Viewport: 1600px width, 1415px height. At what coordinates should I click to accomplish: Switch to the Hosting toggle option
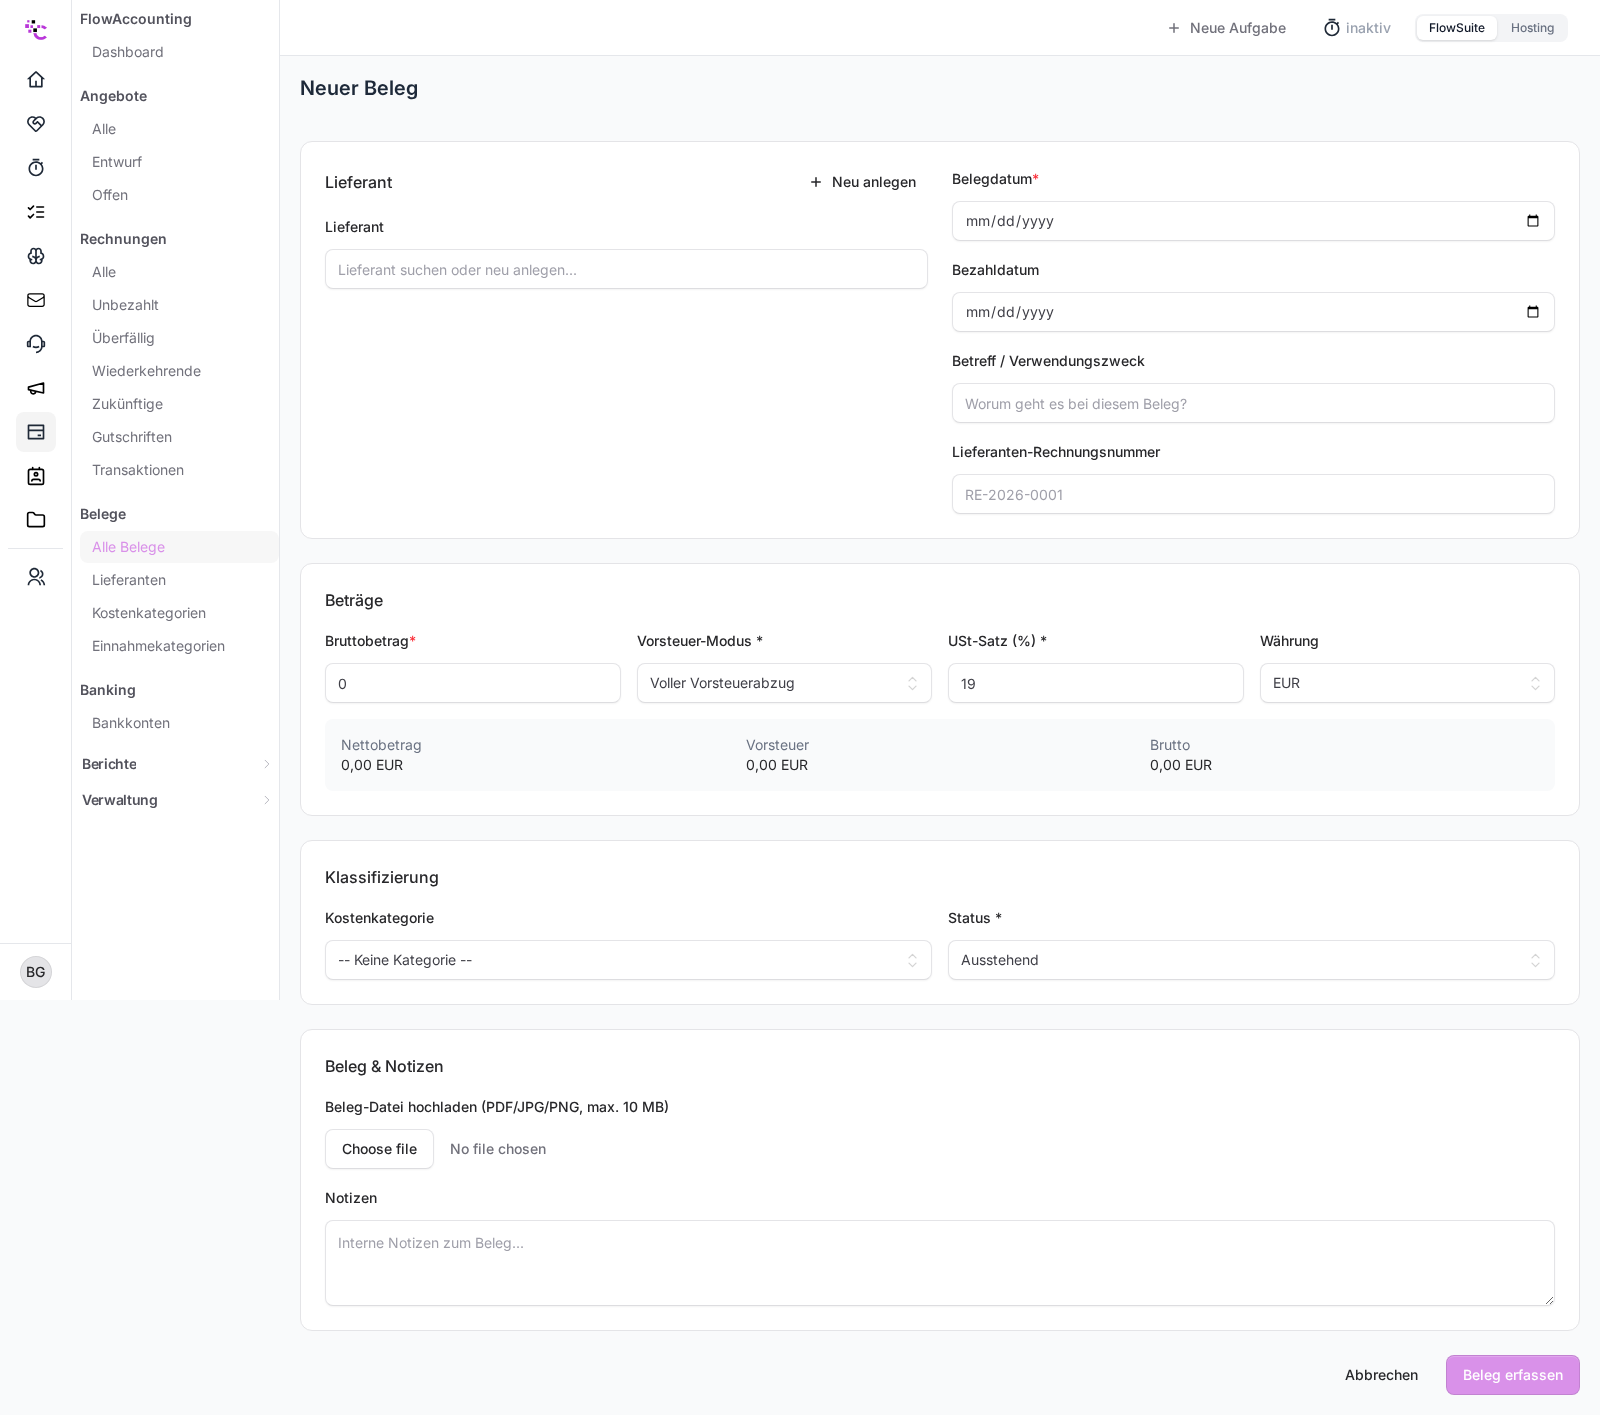point(1532,28)
